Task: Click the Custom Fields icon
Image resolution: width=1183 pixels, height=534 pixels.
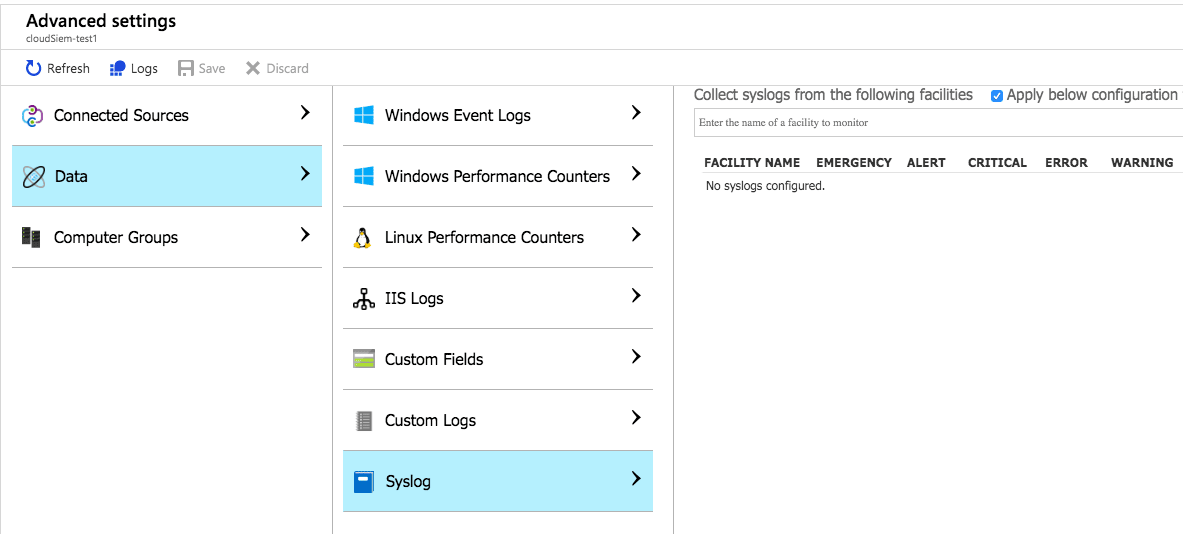Action: coord(364,360)
